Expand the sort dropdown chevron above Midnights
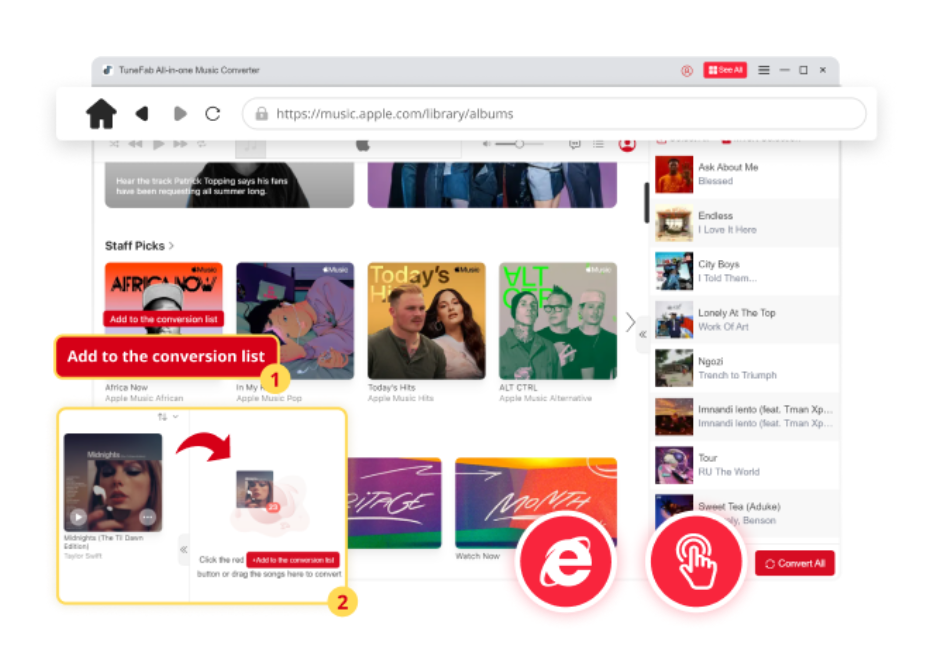Image resolution: width=932 pixels, height=664 pixels. [x=175, y=417]
